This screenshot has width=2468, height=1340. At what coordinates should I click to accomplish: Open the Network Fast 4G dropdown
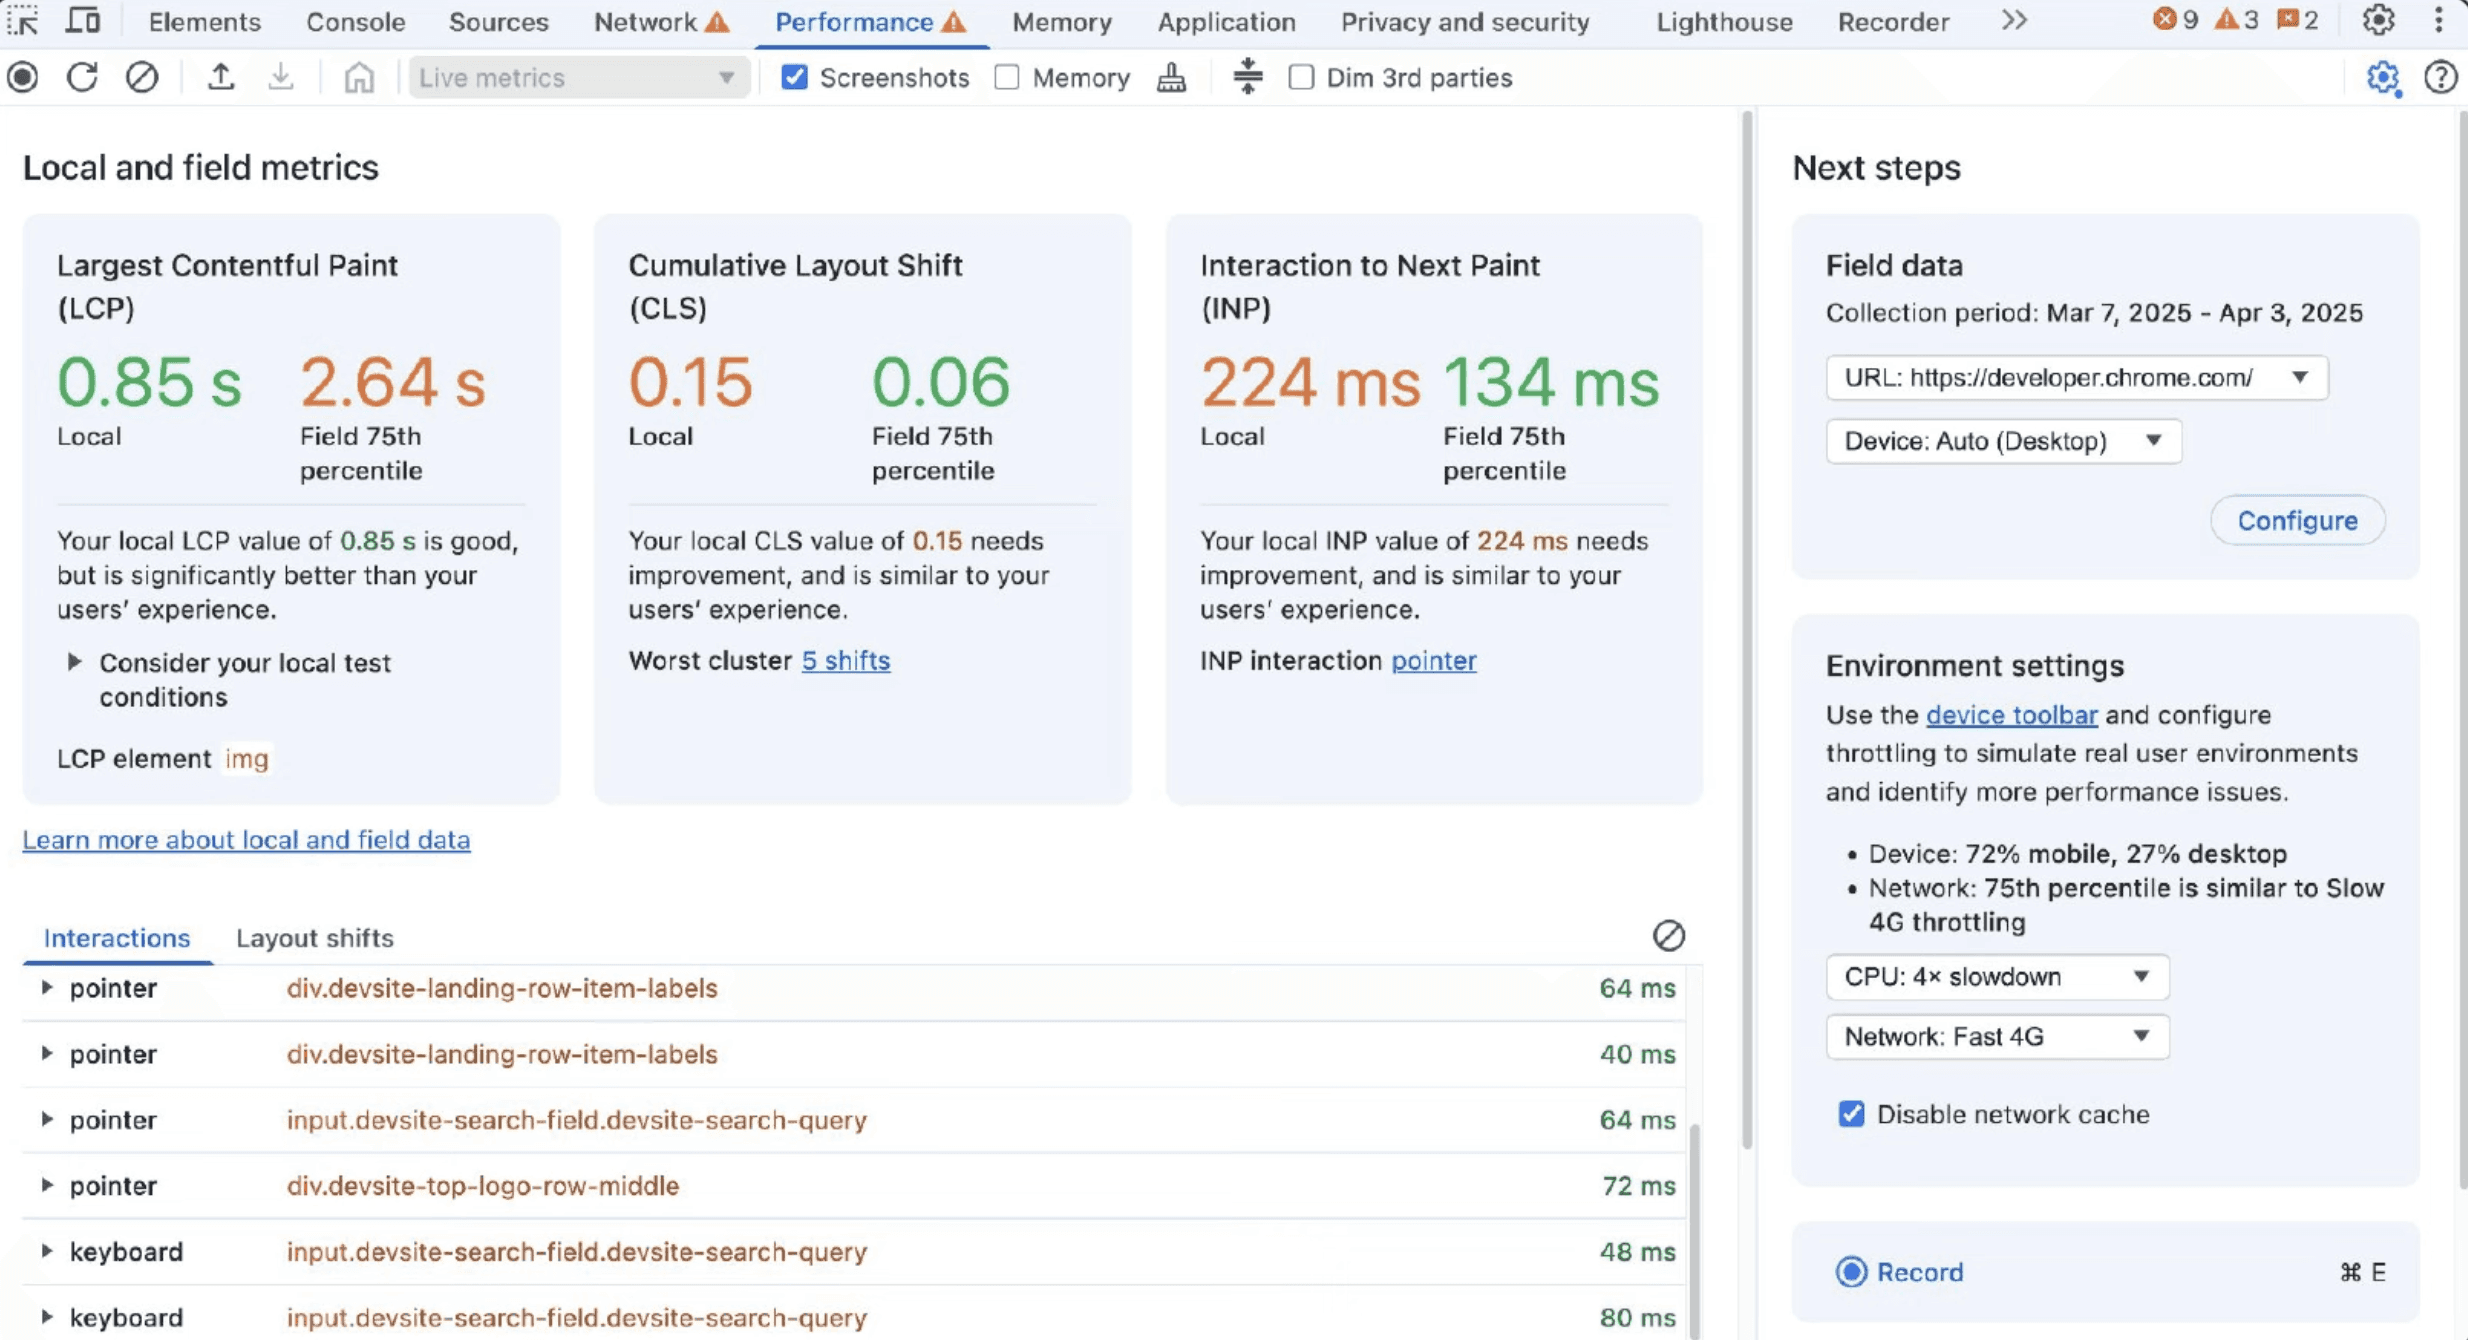coord(1996,1037)
